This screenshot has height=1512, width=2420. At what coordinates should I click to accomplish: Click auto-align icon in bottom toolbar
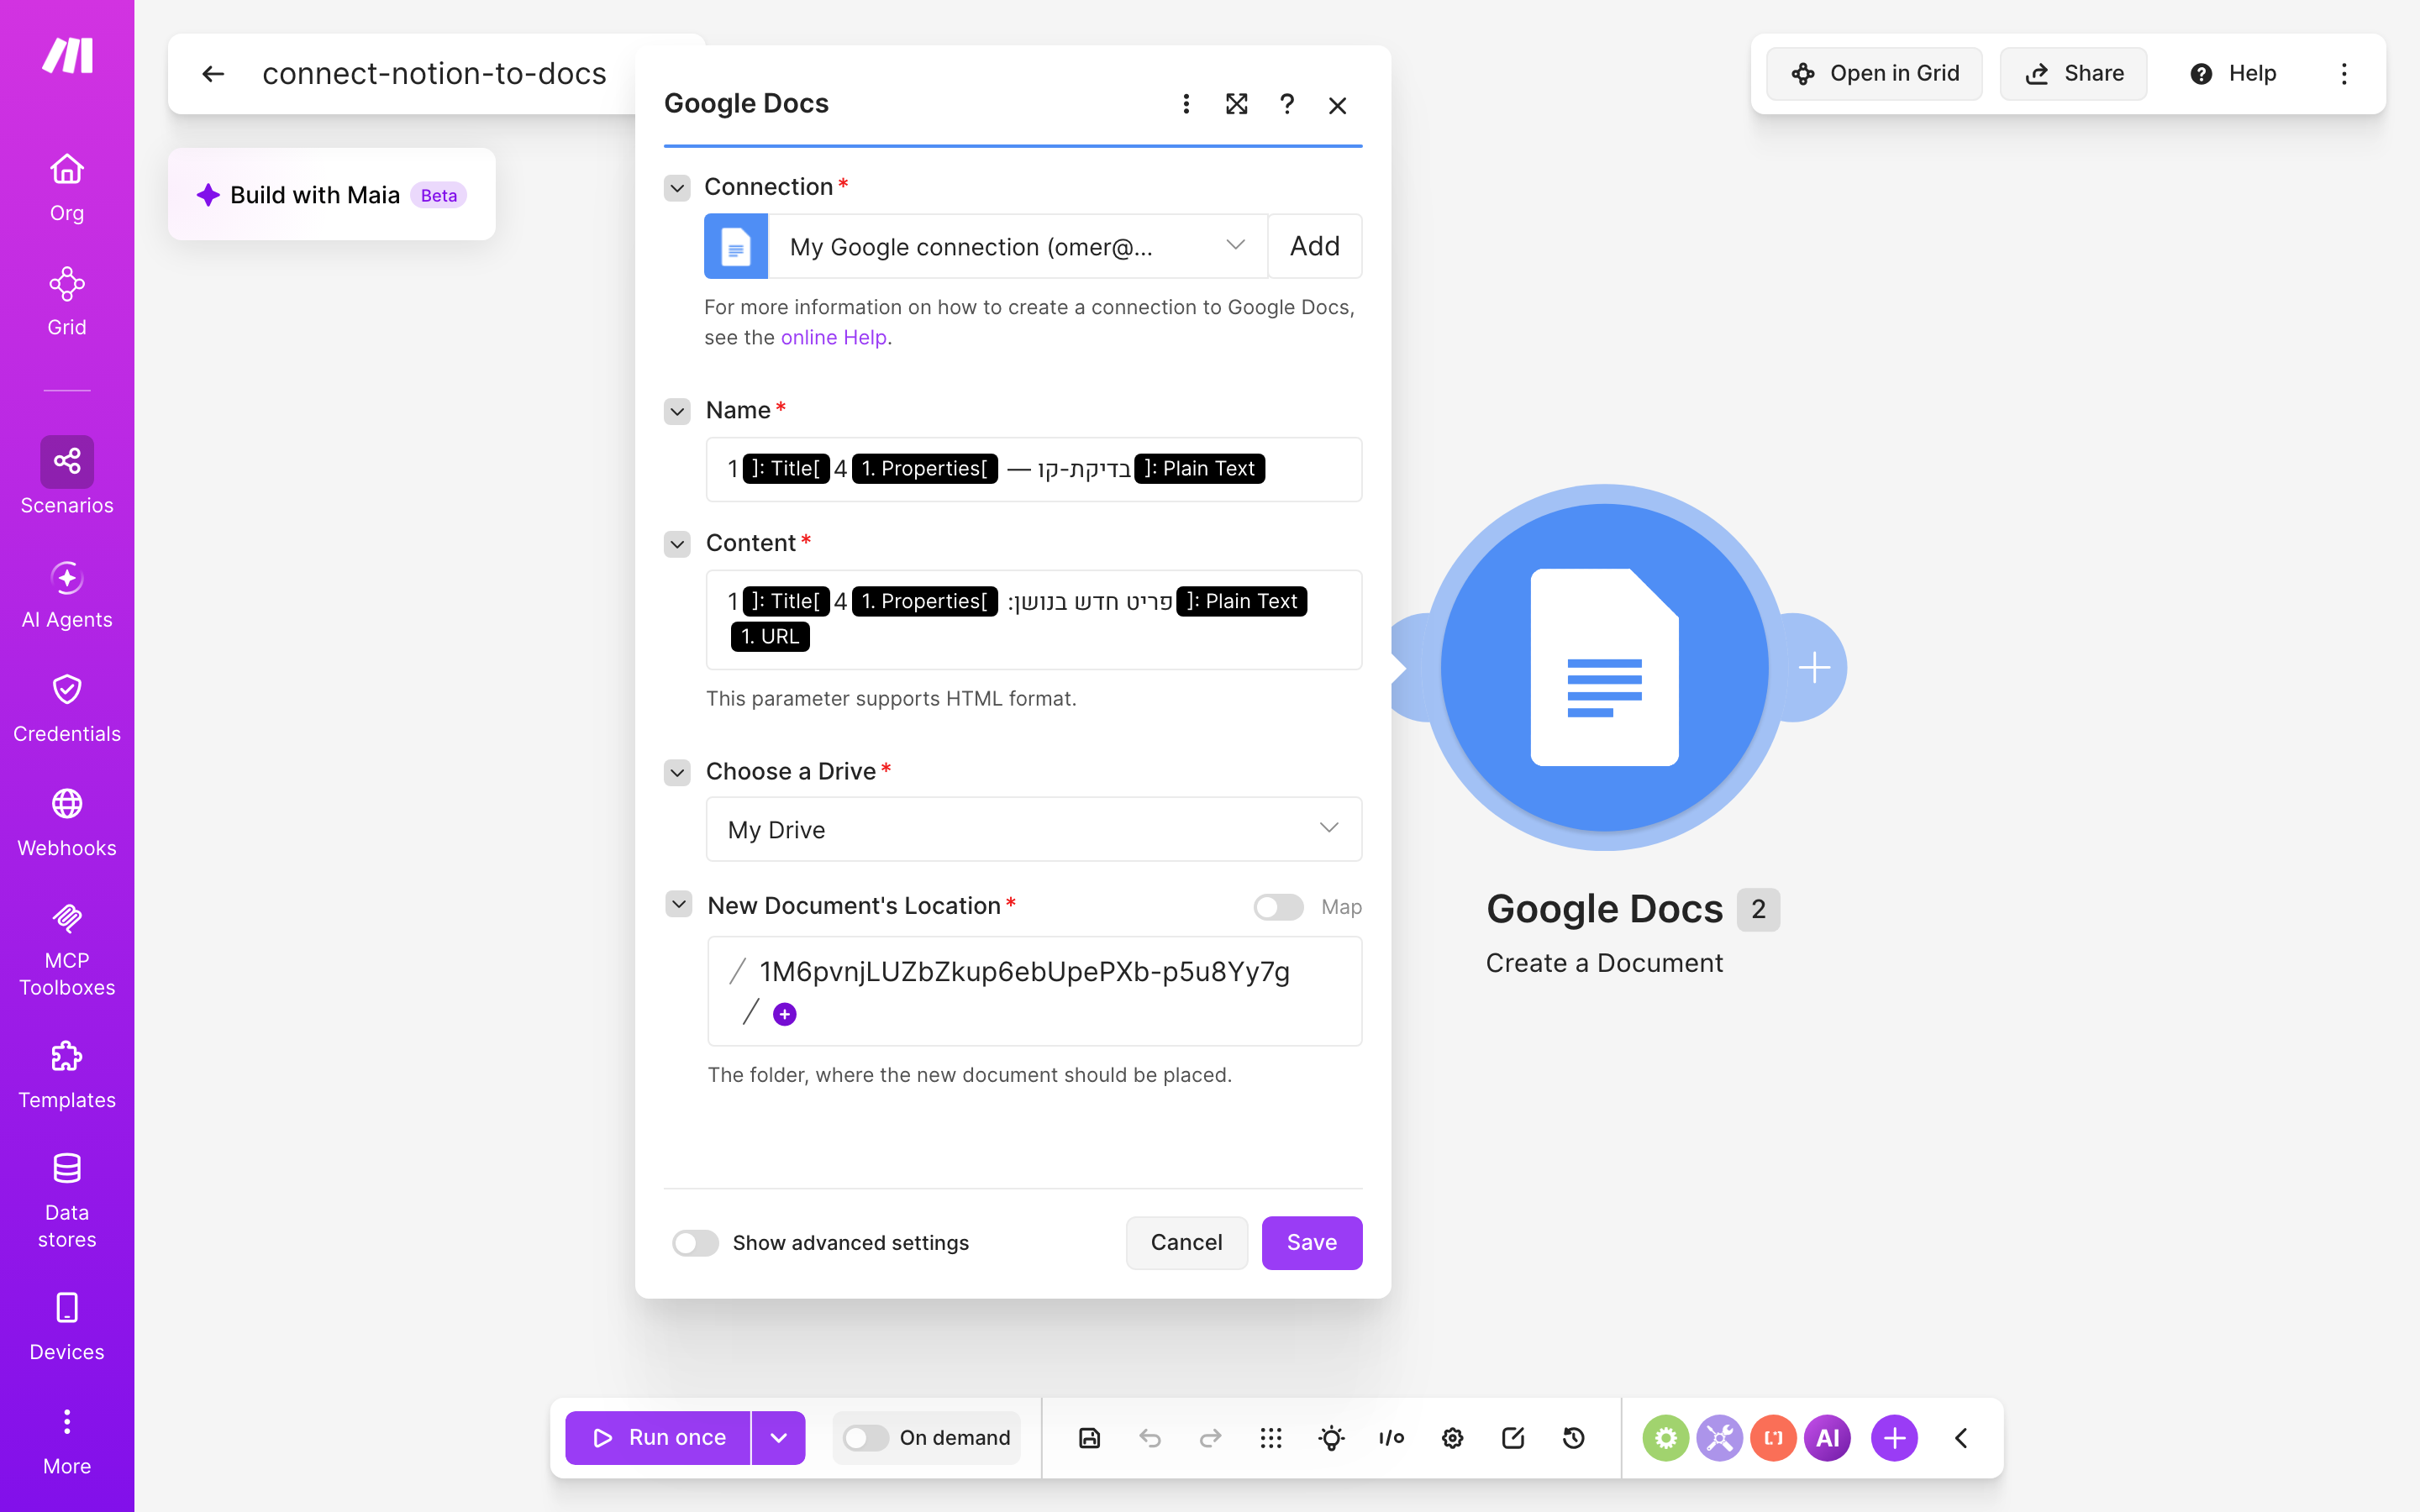tap(1270, 1438)
